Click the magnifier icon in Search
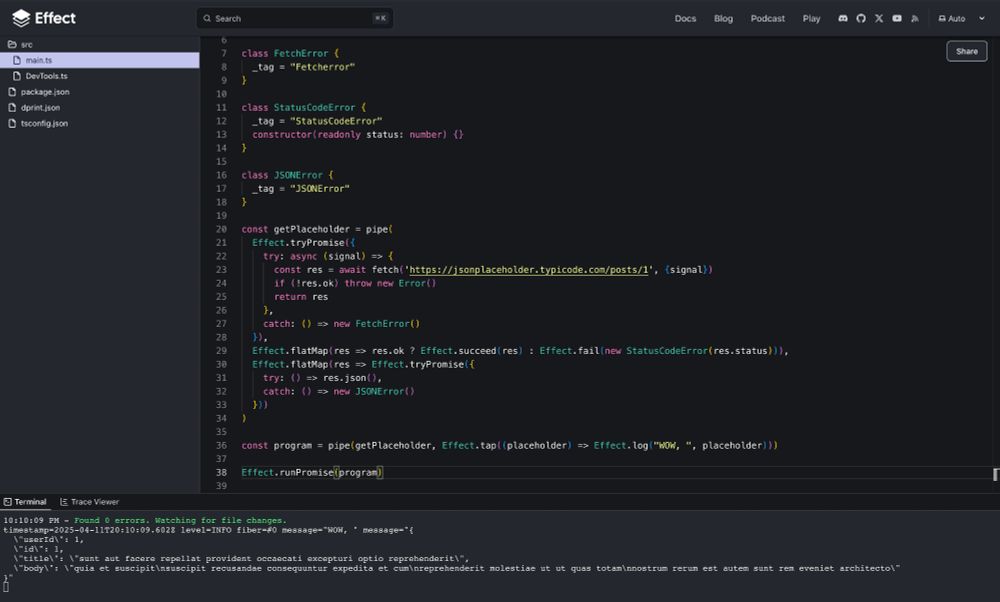This screenshot has height=602, width=1000. click(x=207, y=18)
